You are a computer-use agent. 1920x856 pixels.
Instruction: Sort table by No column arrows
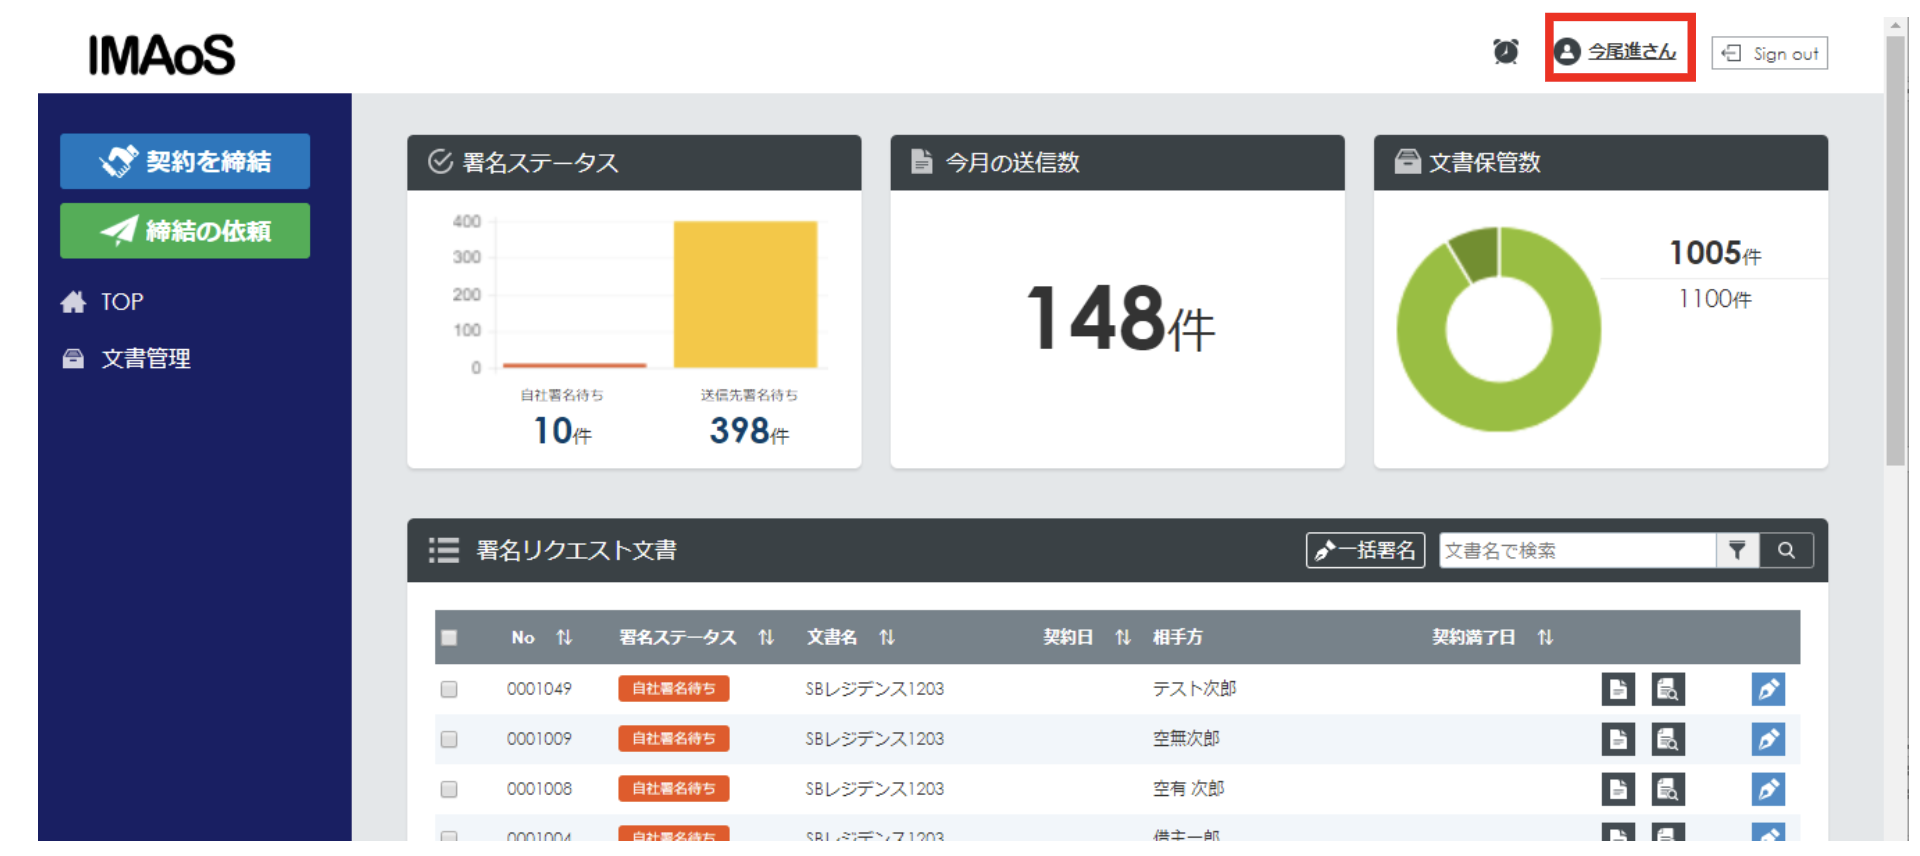click(564, 638)
